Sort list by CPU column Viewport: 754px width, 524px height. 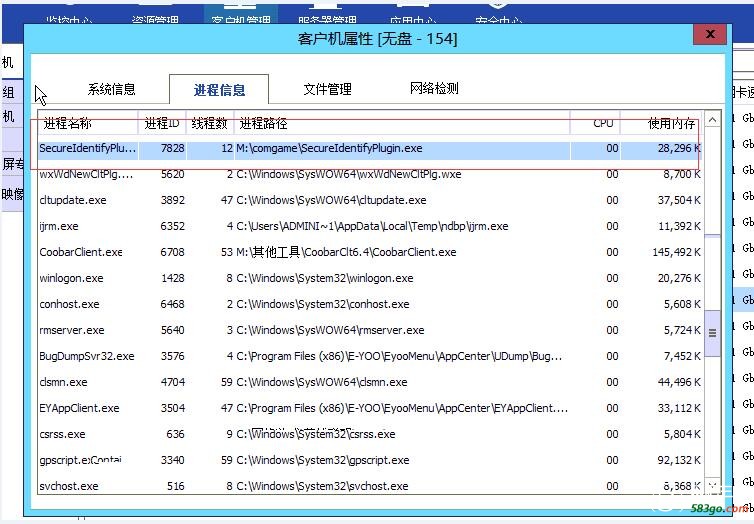tap(602, 123)
